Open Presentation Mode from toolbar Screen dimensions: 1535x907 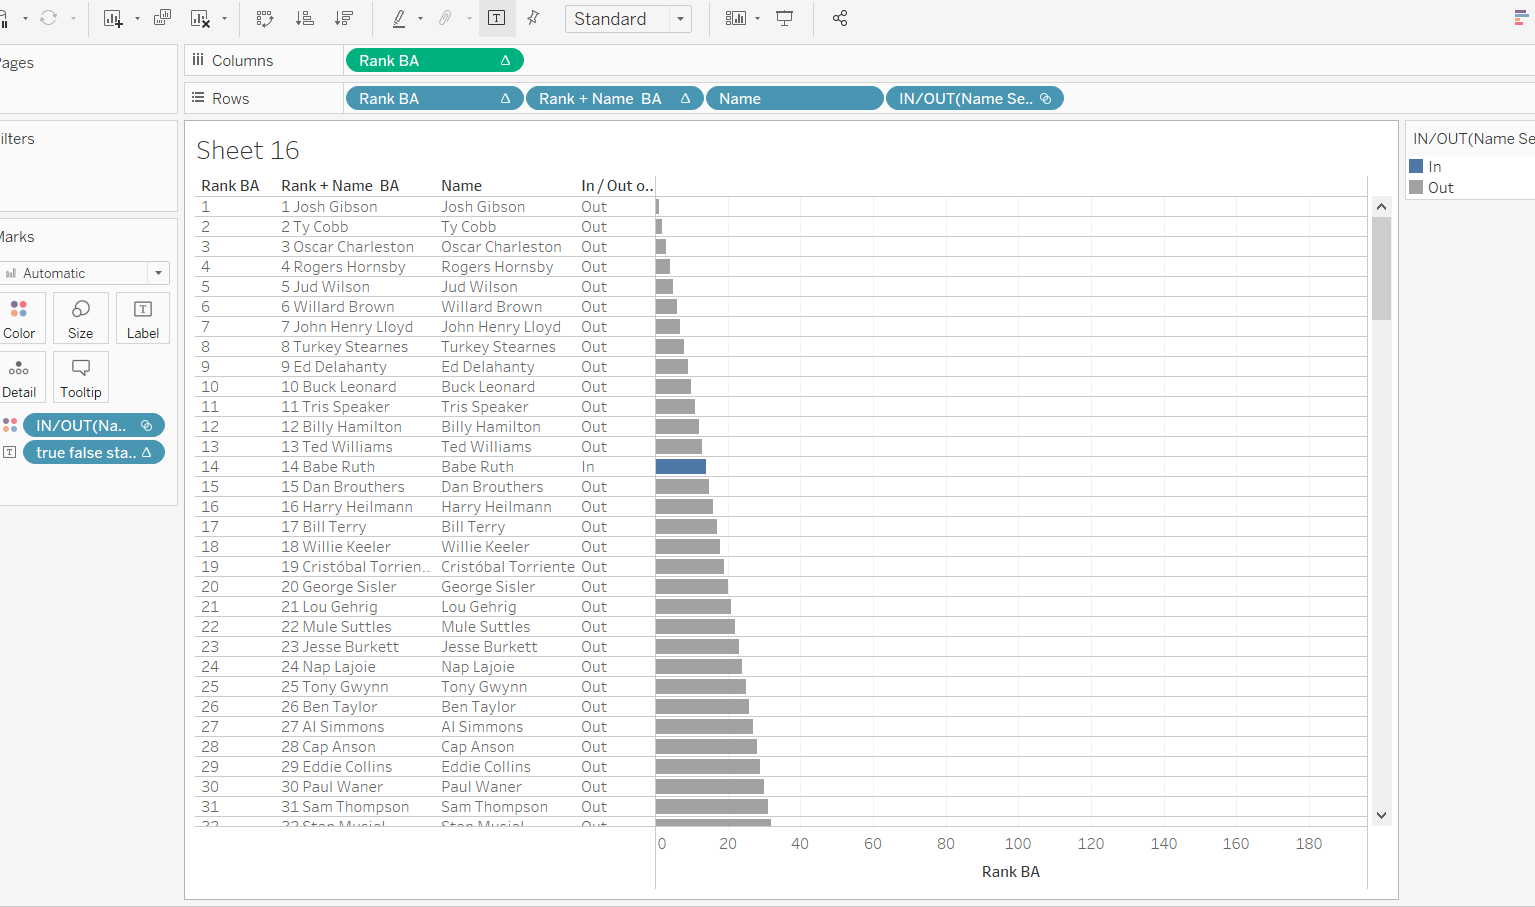click(785, 19)
